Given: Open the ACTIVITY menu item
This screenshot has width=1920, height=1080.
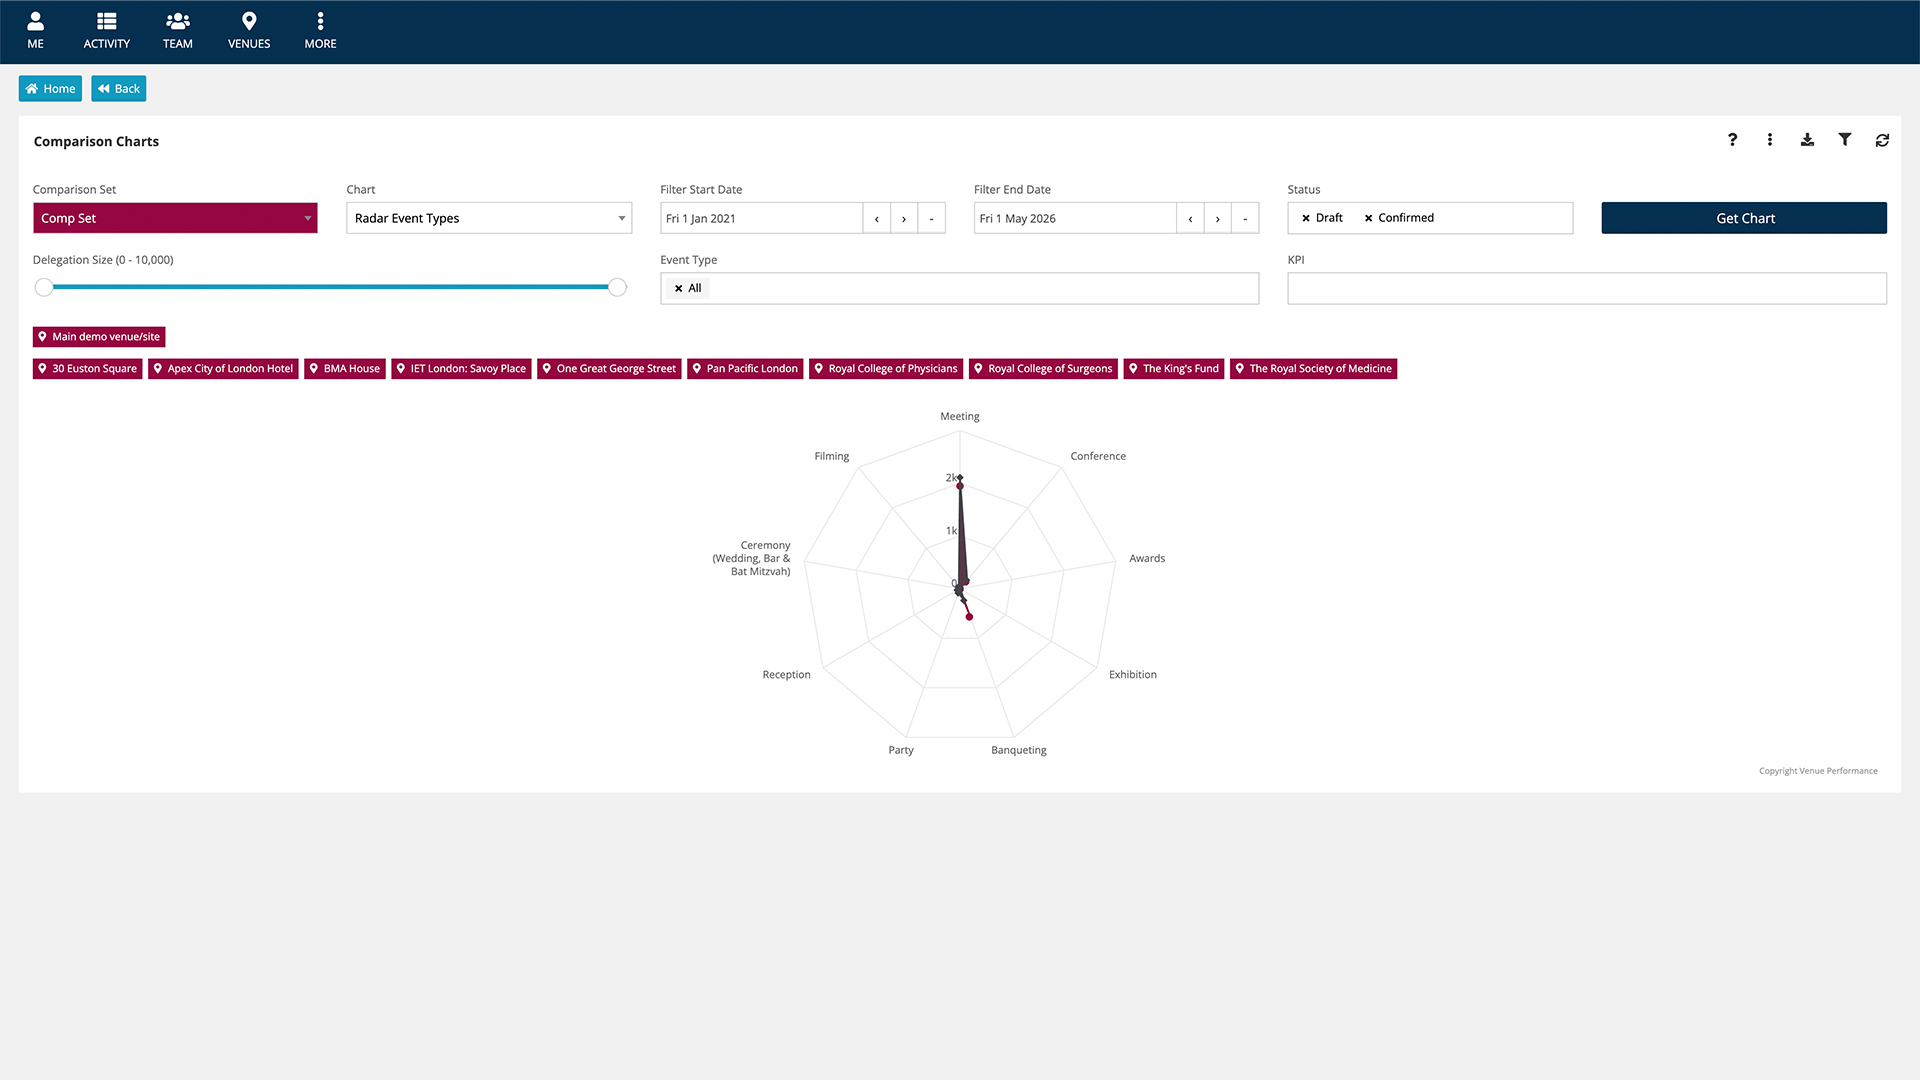Looking at the screenshot, I should (x=106, y=30).
